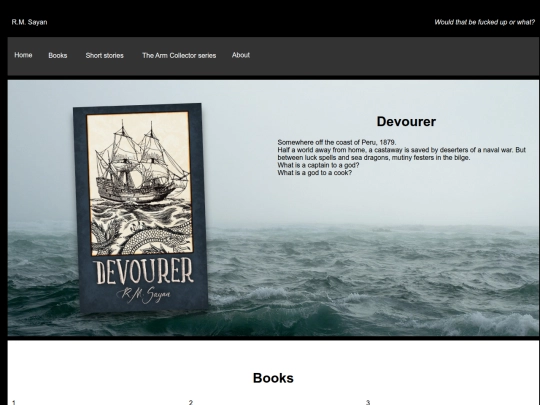Click the R.M. Sayan site title
Image resolution: width=540 pixels, height=405 pixels.
(x=29, y=22)
